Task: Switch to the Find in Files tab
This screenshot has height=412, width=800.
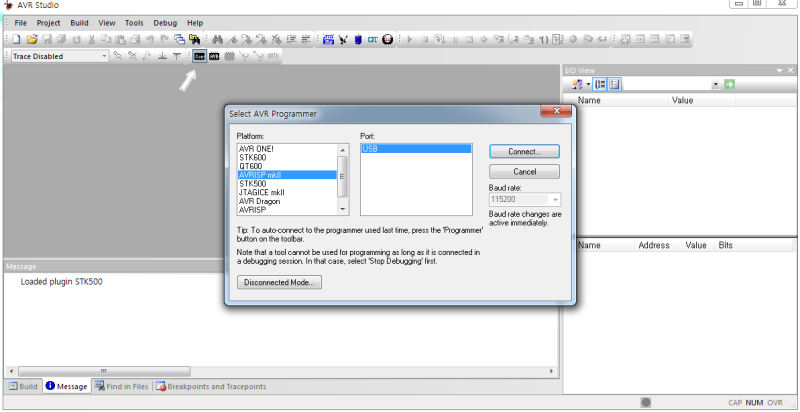Action: click(121, 387)
